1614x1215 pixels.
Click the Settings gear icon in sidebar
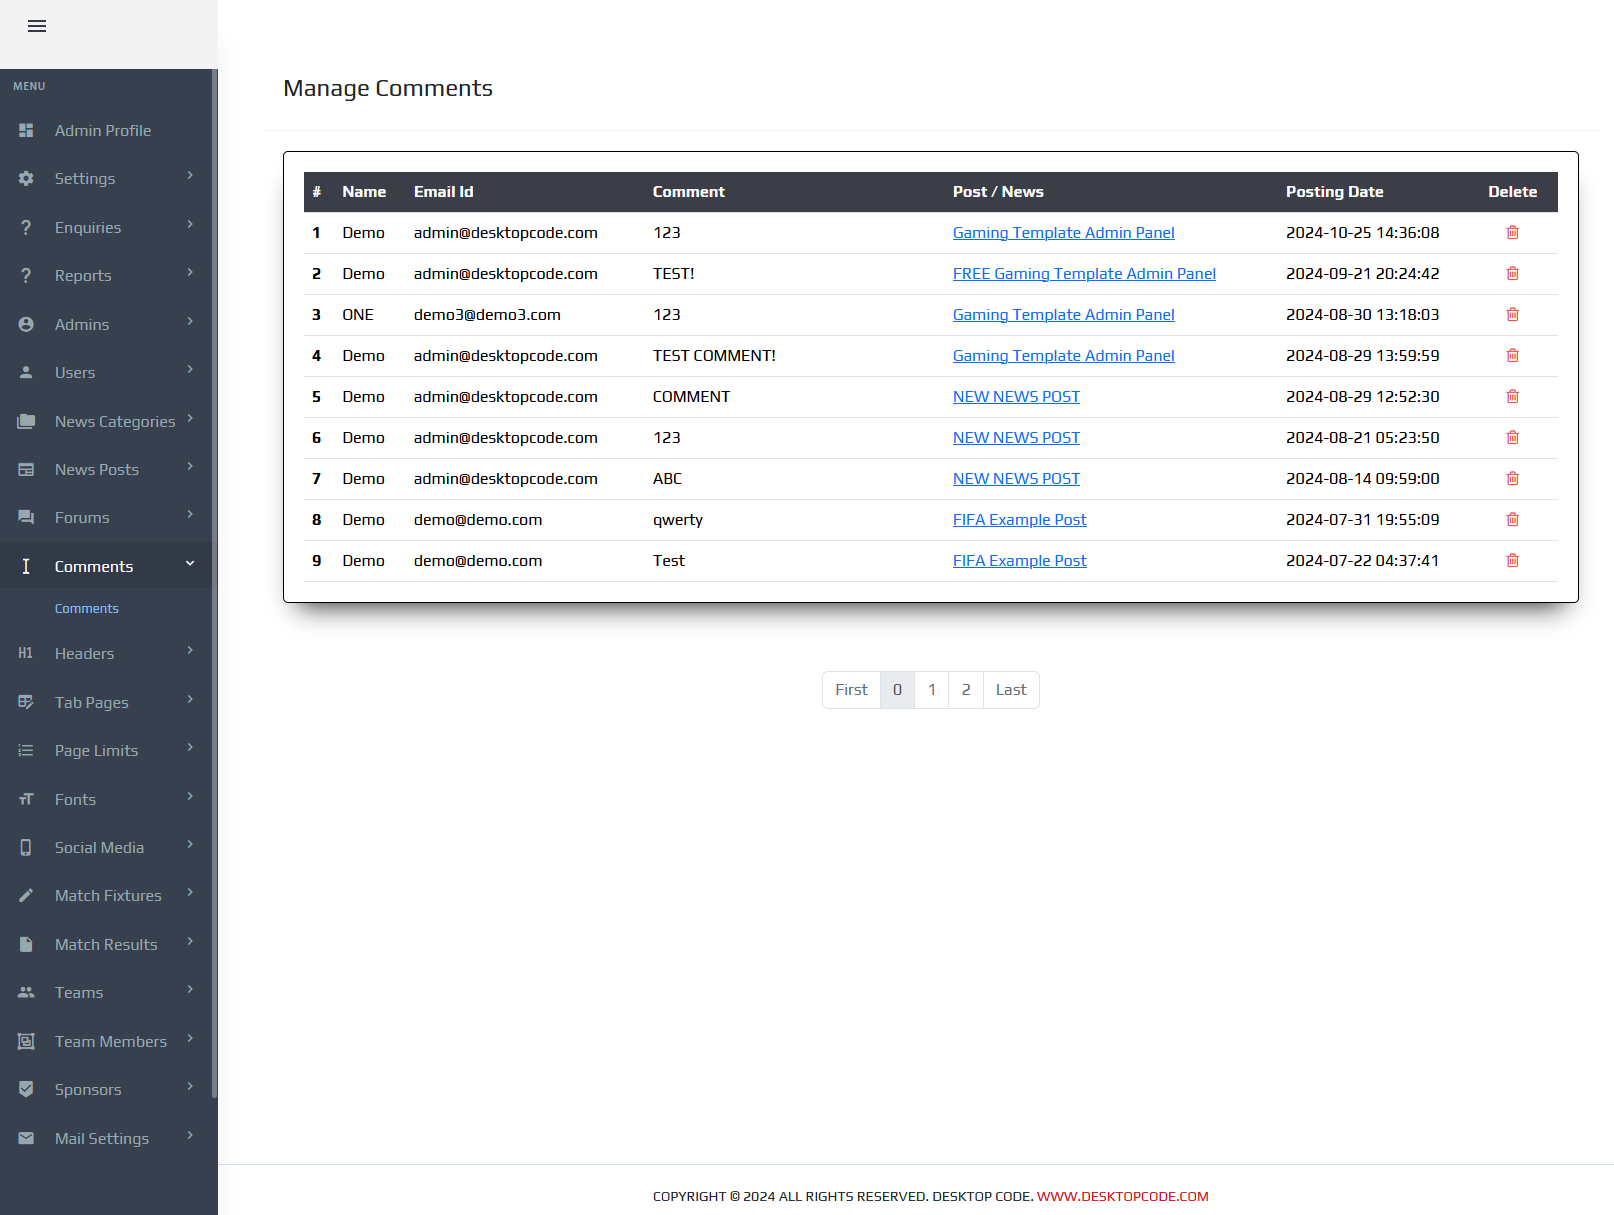26,179
